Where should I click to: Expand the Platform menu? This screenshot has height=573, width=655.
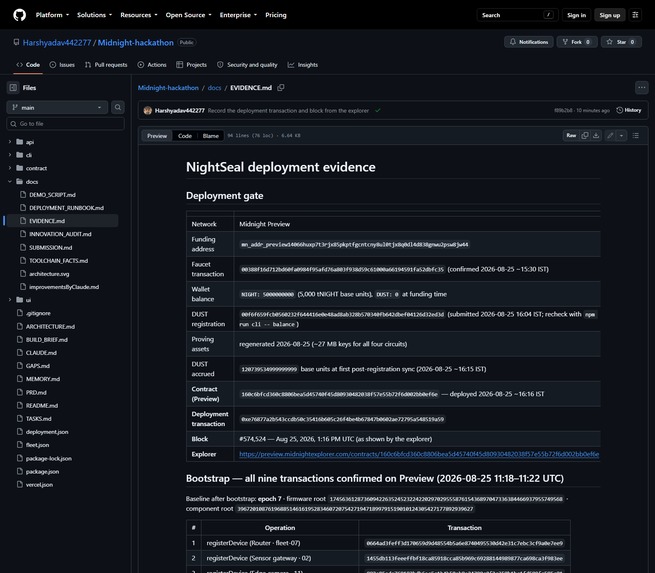52,15
